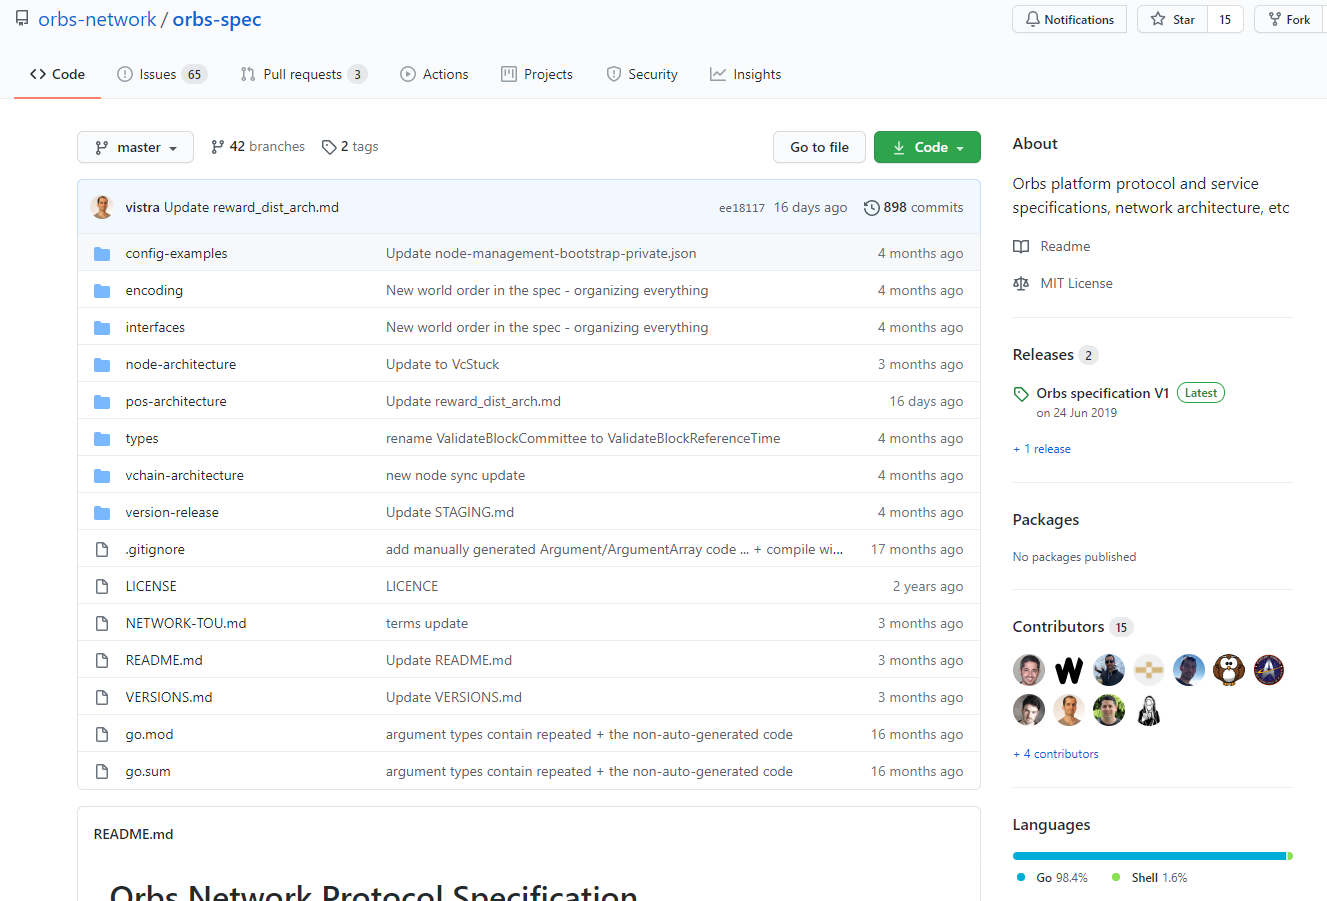Click the file icon next to .gitignore
The image size is (1327, 901).
[x=102, y=550]
